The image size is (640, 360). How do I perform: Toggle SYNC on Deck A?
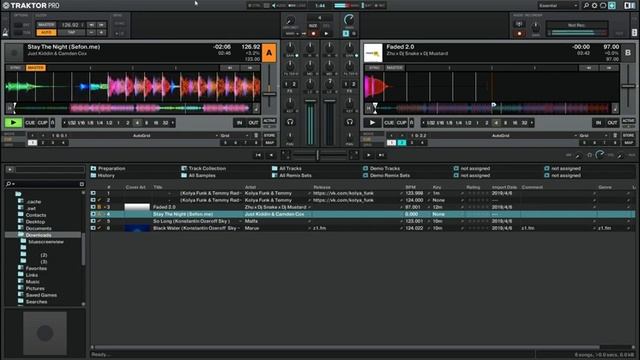[x=16, y=68]
